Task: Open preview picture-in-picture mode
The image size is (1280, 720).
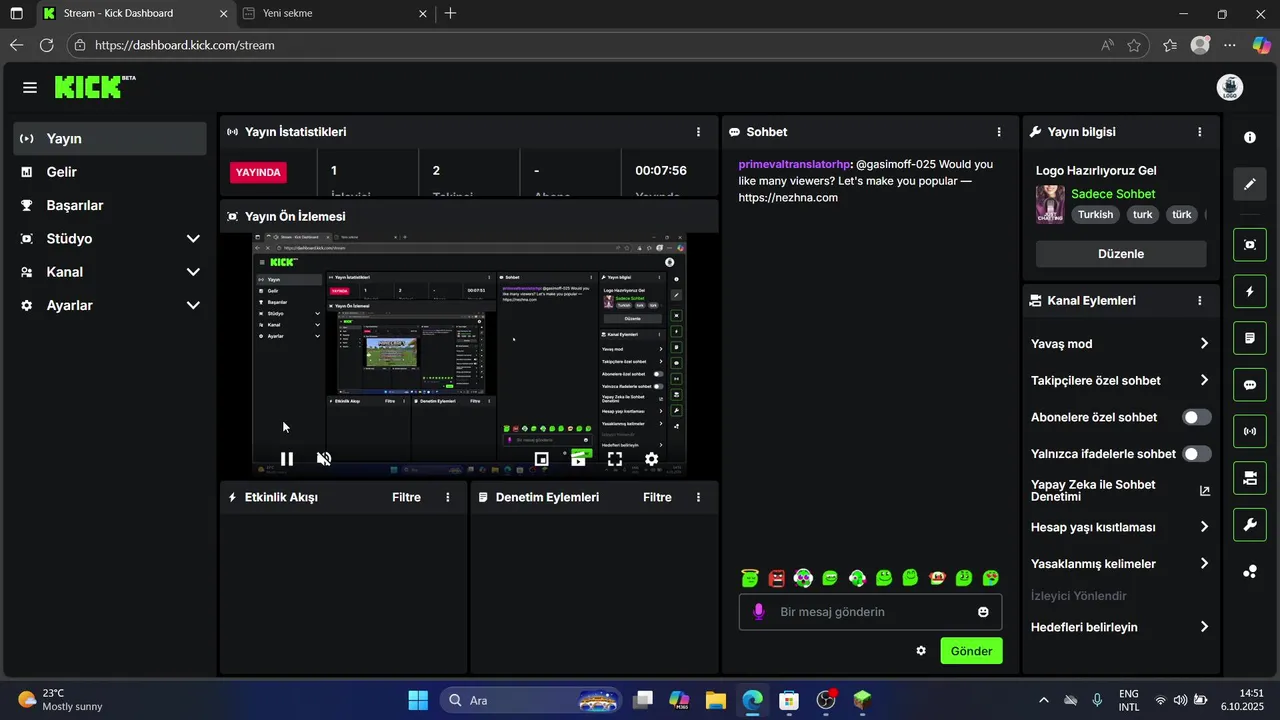Action: 541,459
